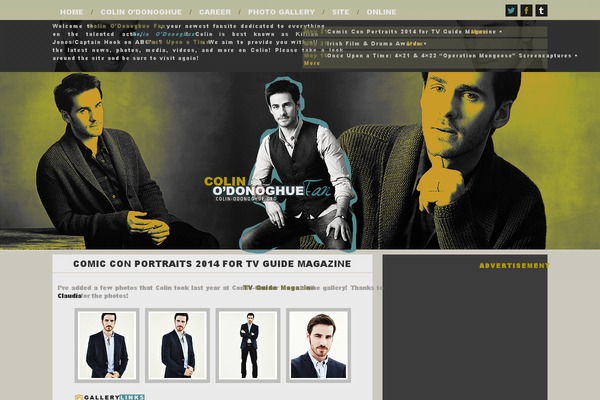Screen dimensions: 600x400
Task: Open the CAREER menu item
Action: tap(215, 12)
